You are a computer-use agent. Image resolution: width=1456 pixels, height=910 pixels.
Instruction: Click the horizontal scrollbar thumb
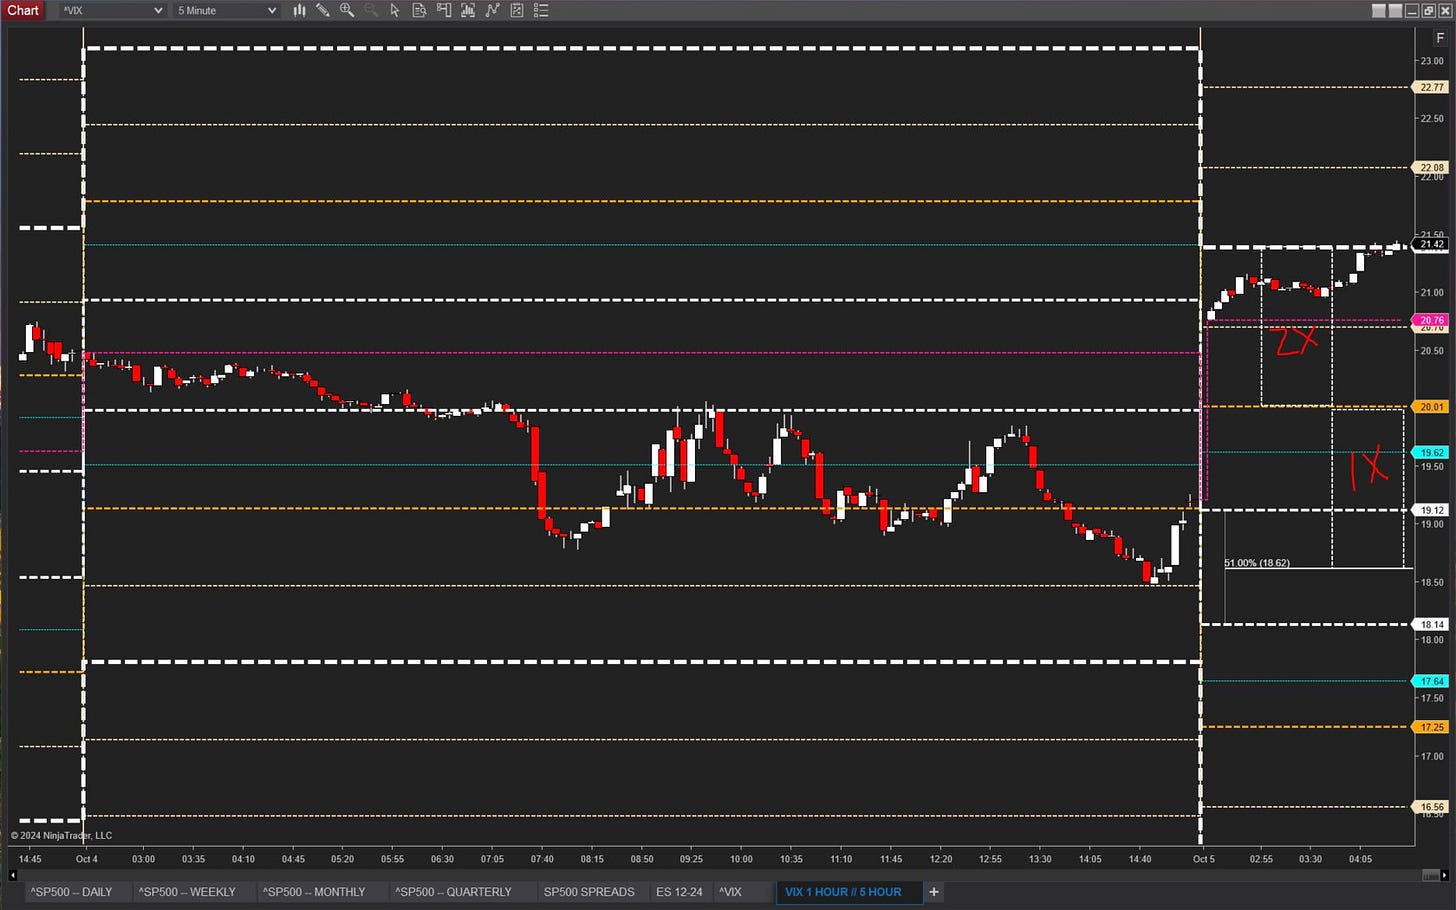[x=1430, y=875]
